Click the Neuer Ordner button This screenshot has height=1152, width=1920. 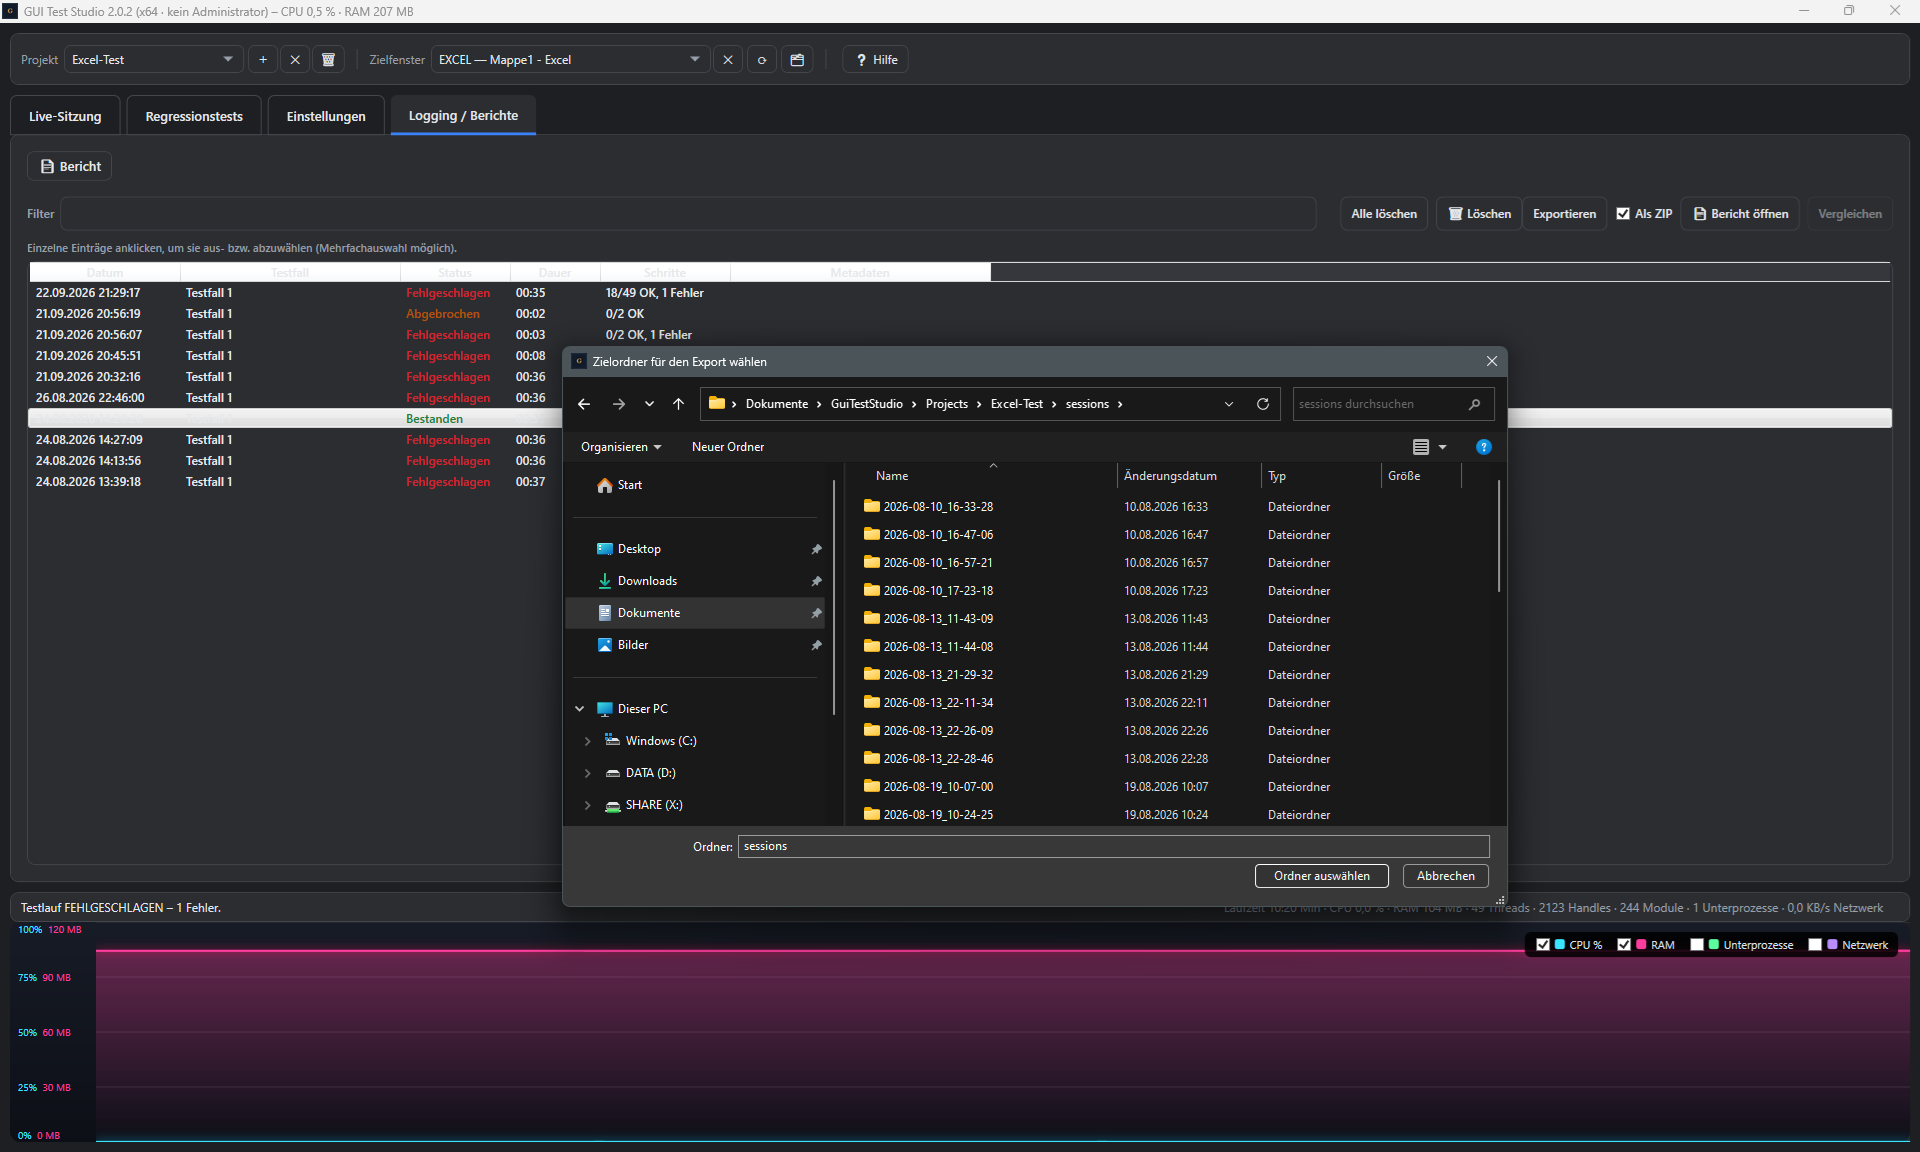pyautogui.click(x=728, y=447)
